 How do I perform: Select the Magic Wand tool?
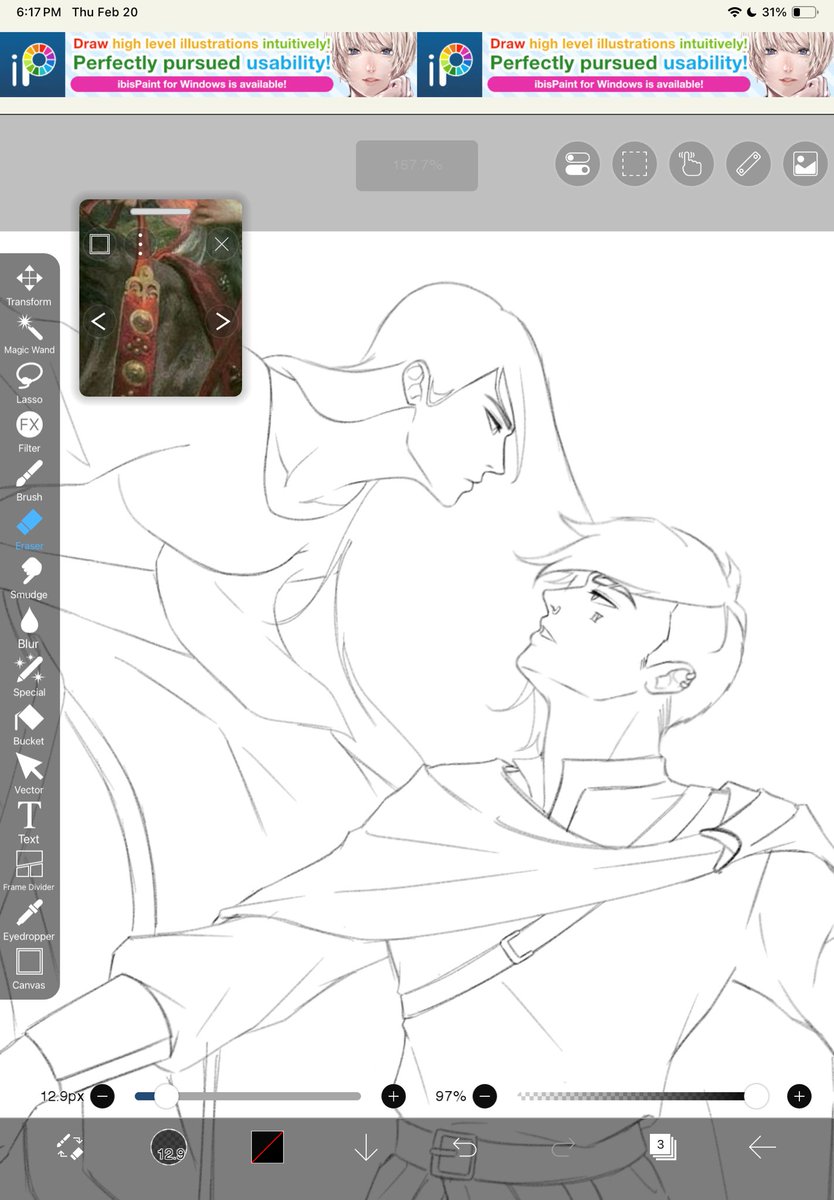click(x=29, y=334)
